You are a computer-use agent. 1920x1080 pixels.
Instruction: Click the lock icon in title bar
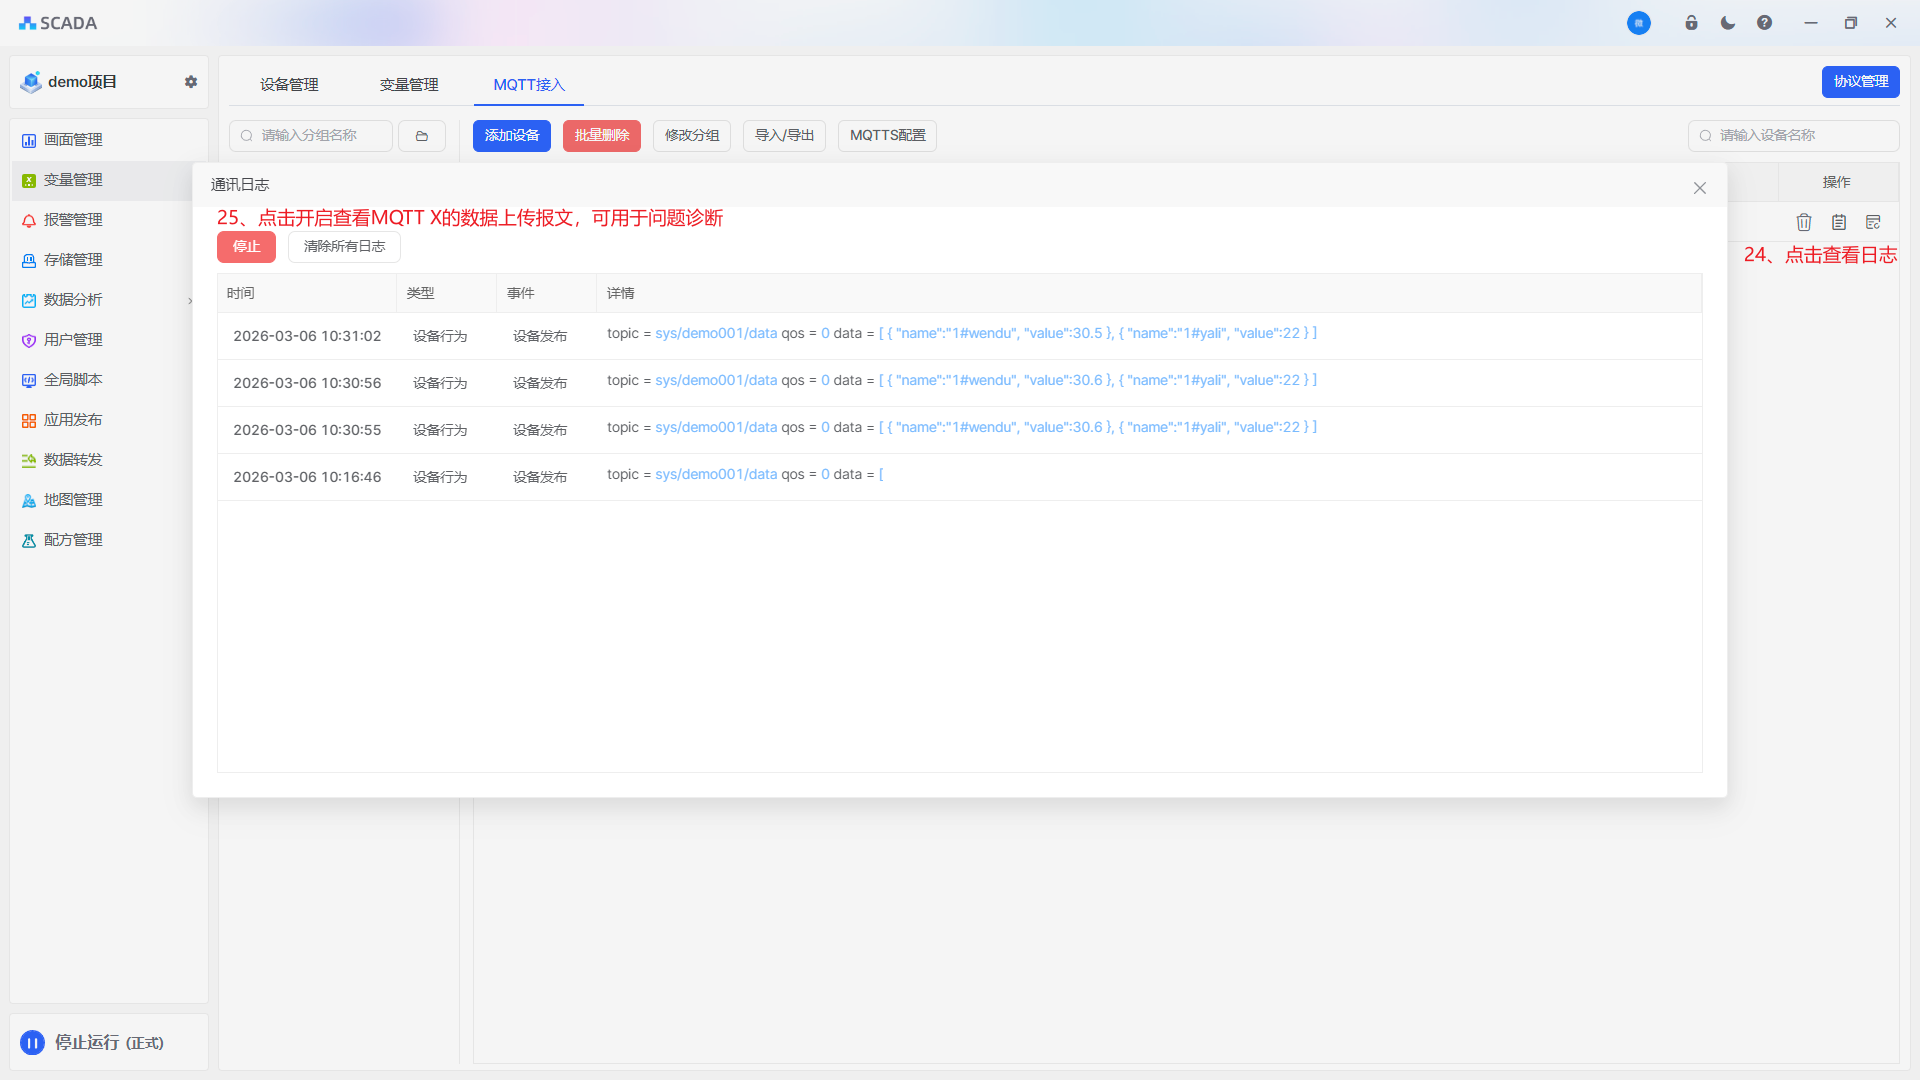[x=1691, y=23]
